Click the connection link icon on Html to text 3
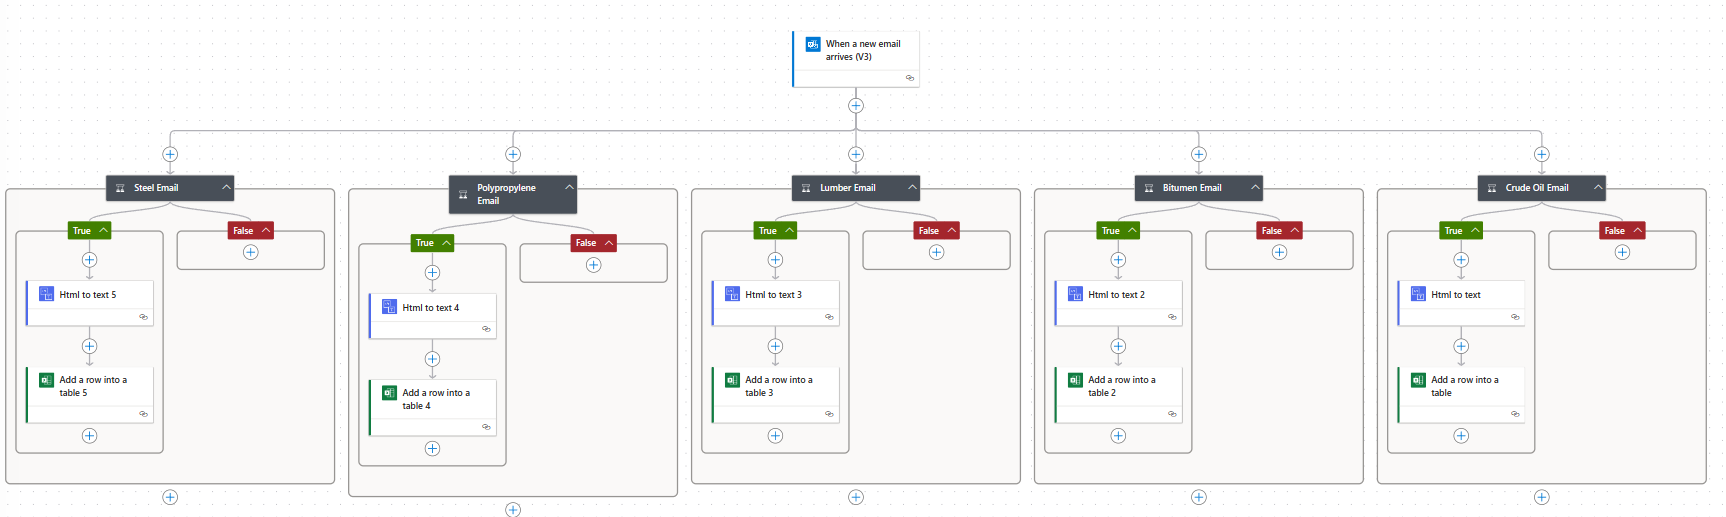 pos(829,316)
